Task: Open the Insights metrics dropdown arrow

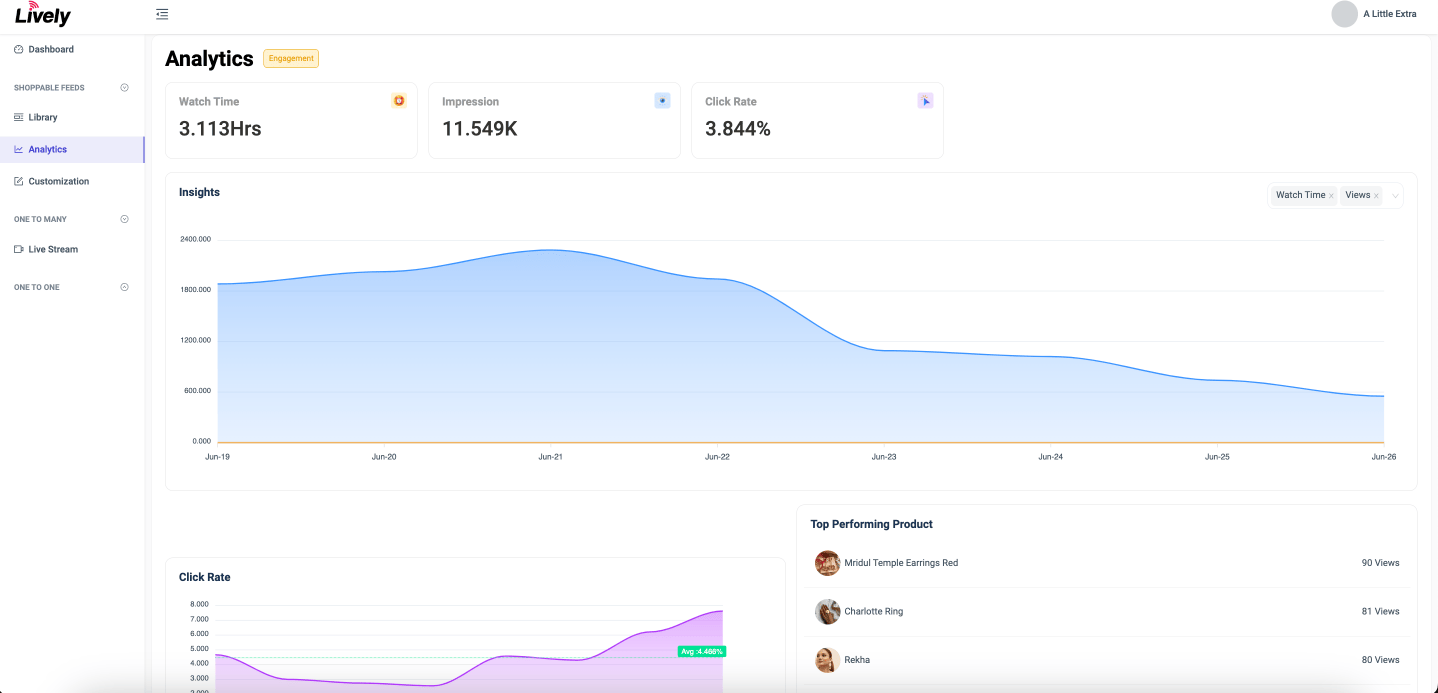Action: coord(1395,196)
